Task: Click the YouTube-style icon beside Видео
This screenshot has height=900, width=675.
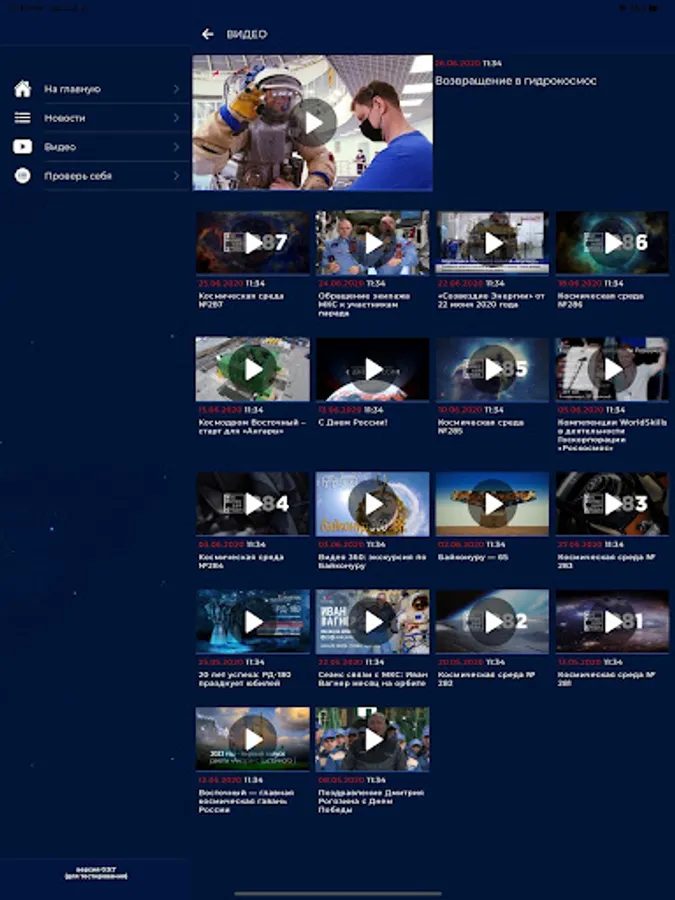Action: [22, 147]
